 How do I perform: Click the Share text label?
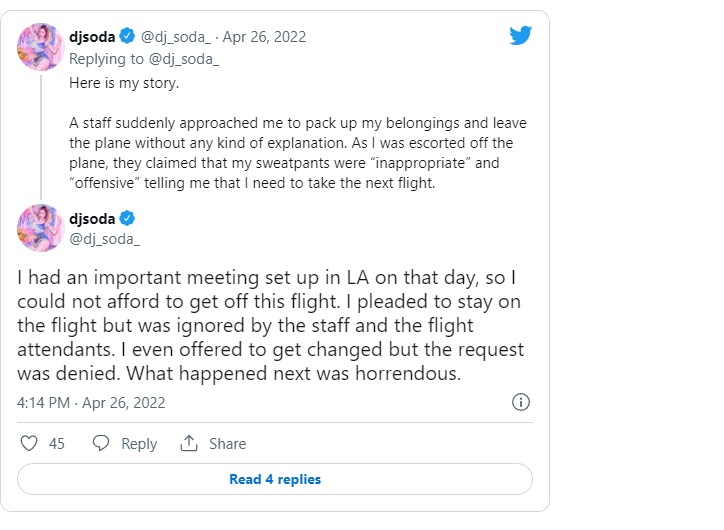pyautogui.click(x=227, y=444)
